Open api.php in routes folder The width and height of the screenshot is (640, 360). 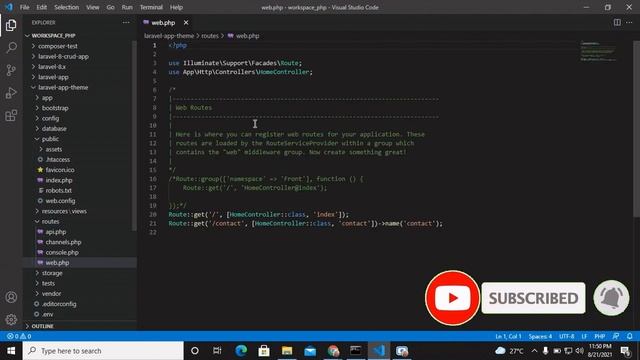(x=56, y=231)
